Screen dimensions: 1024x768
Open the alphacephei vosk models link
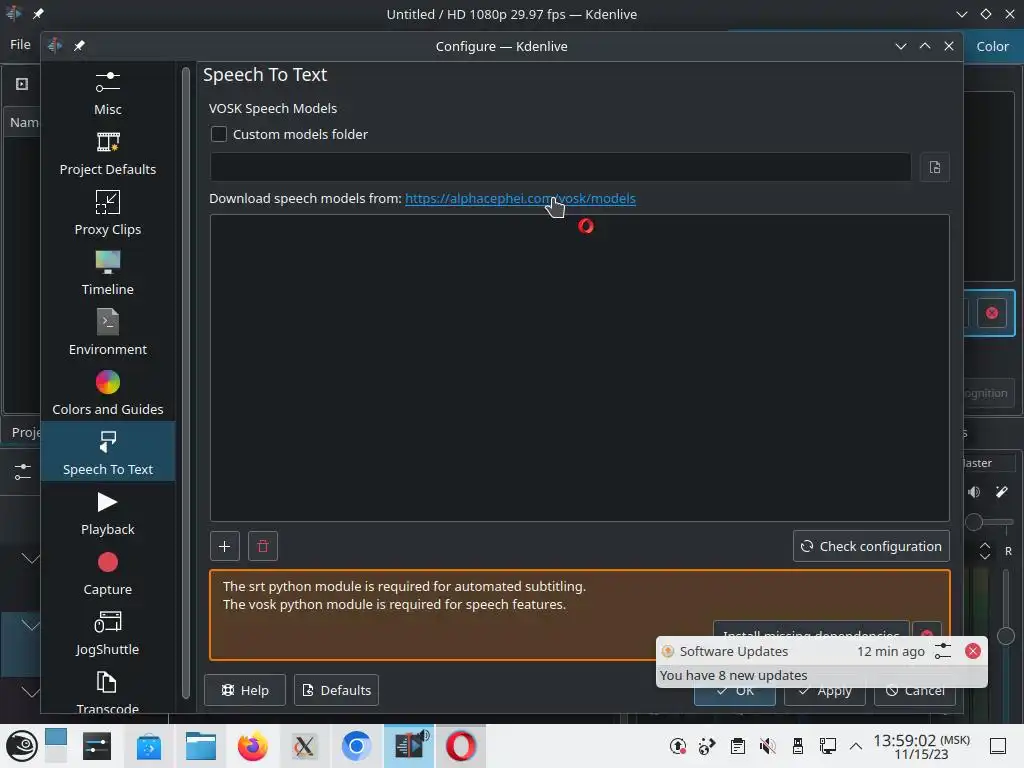[520, 198]
